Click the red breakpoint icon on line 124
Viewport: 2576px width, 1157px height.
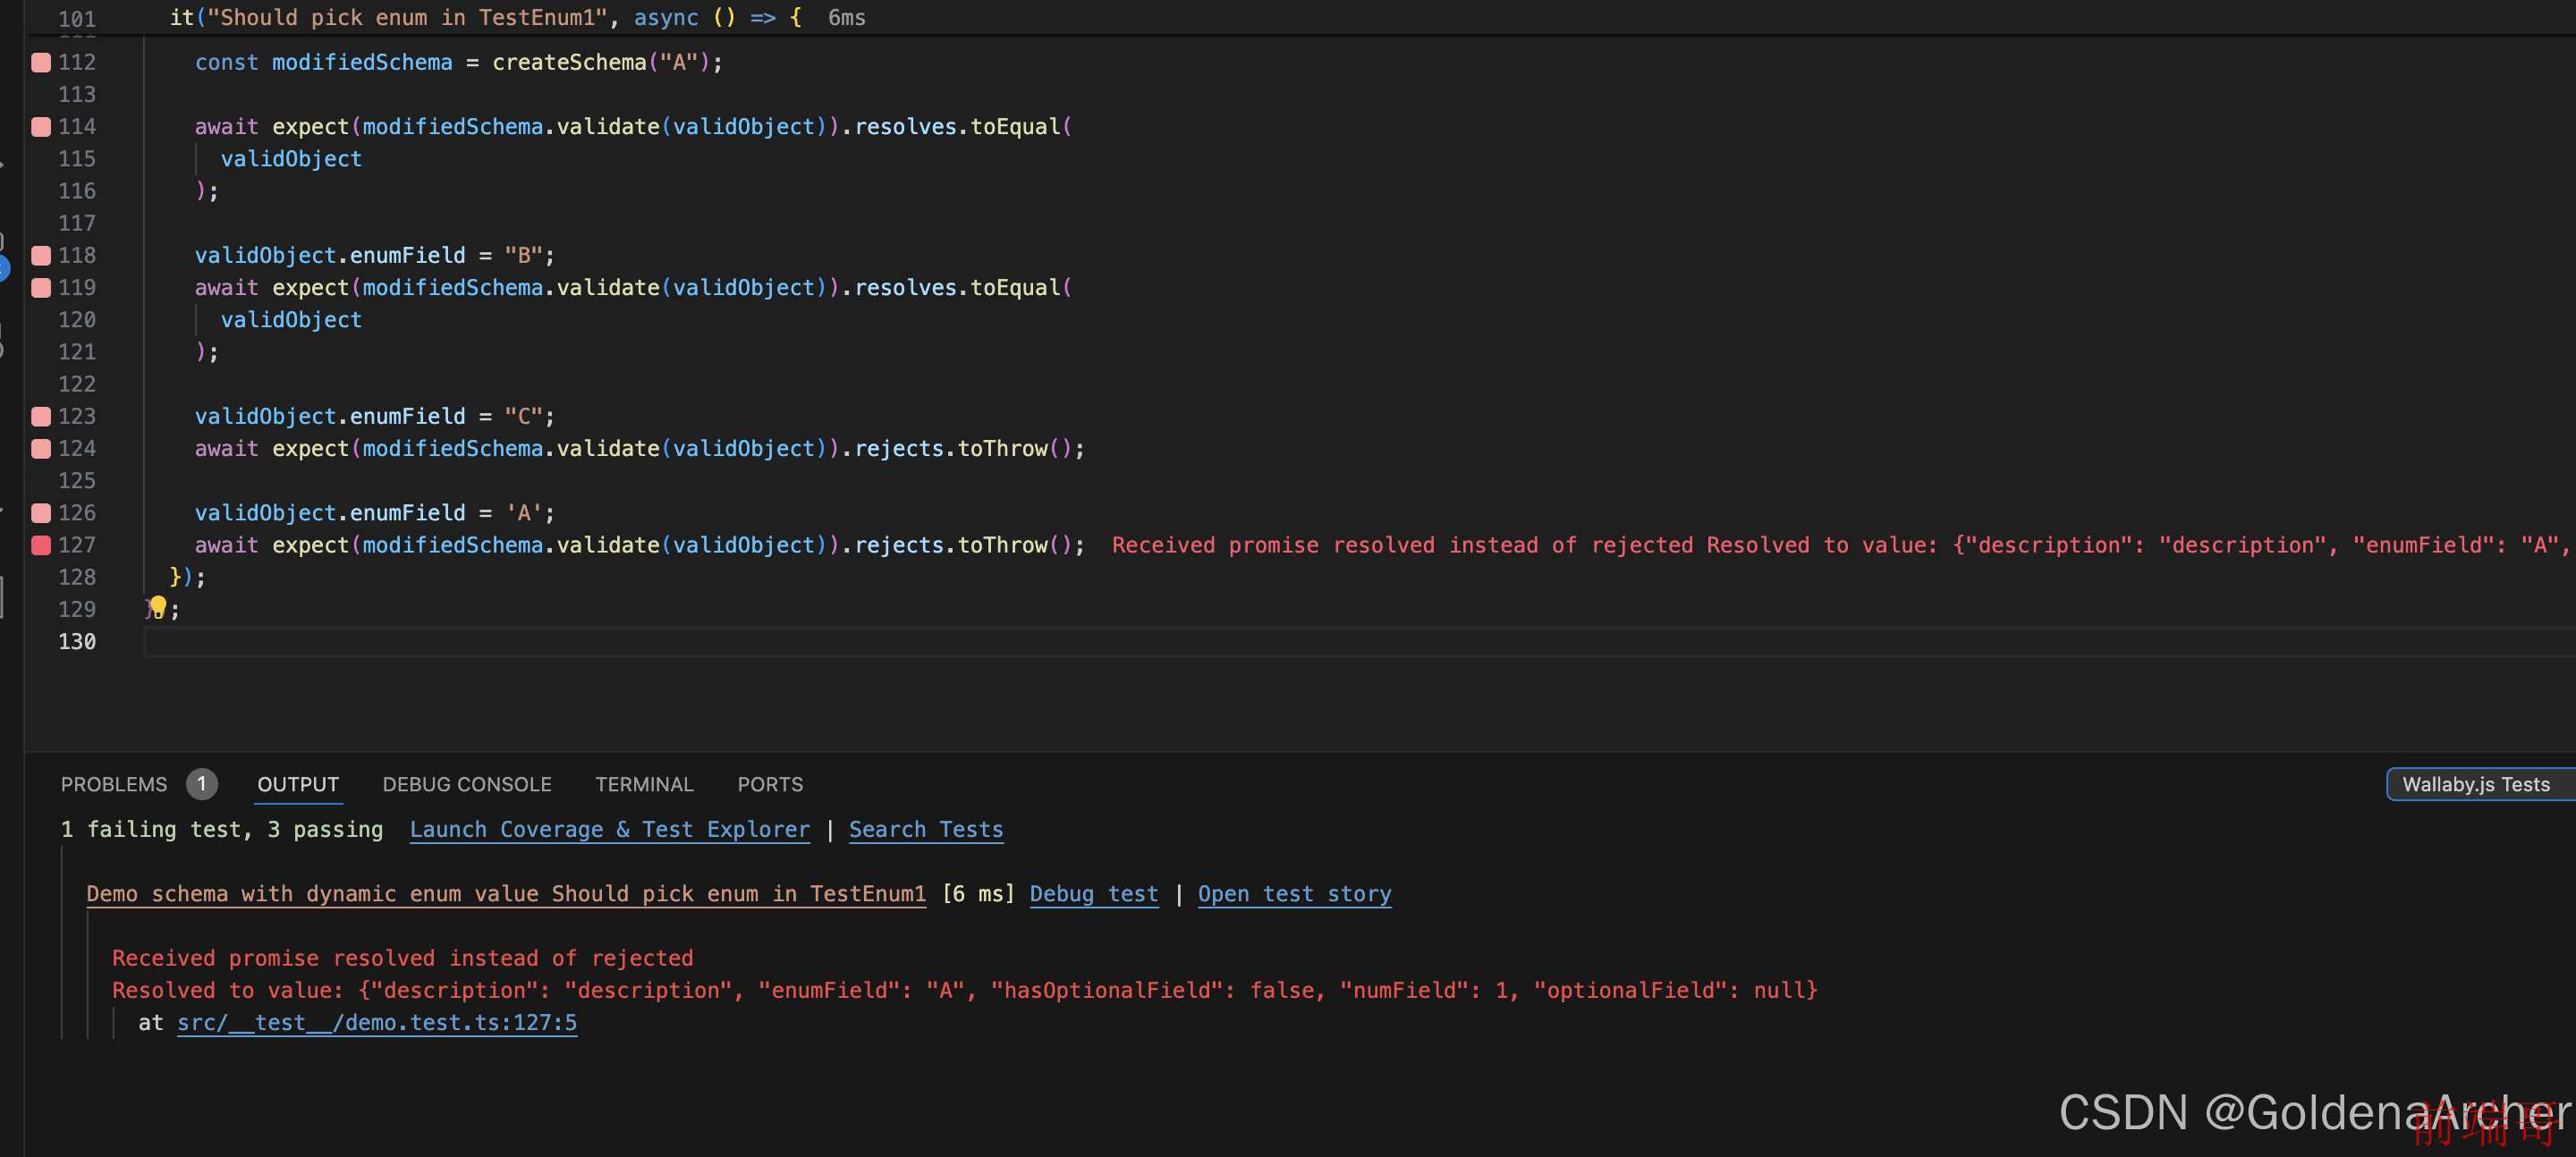tap(43, 446)
